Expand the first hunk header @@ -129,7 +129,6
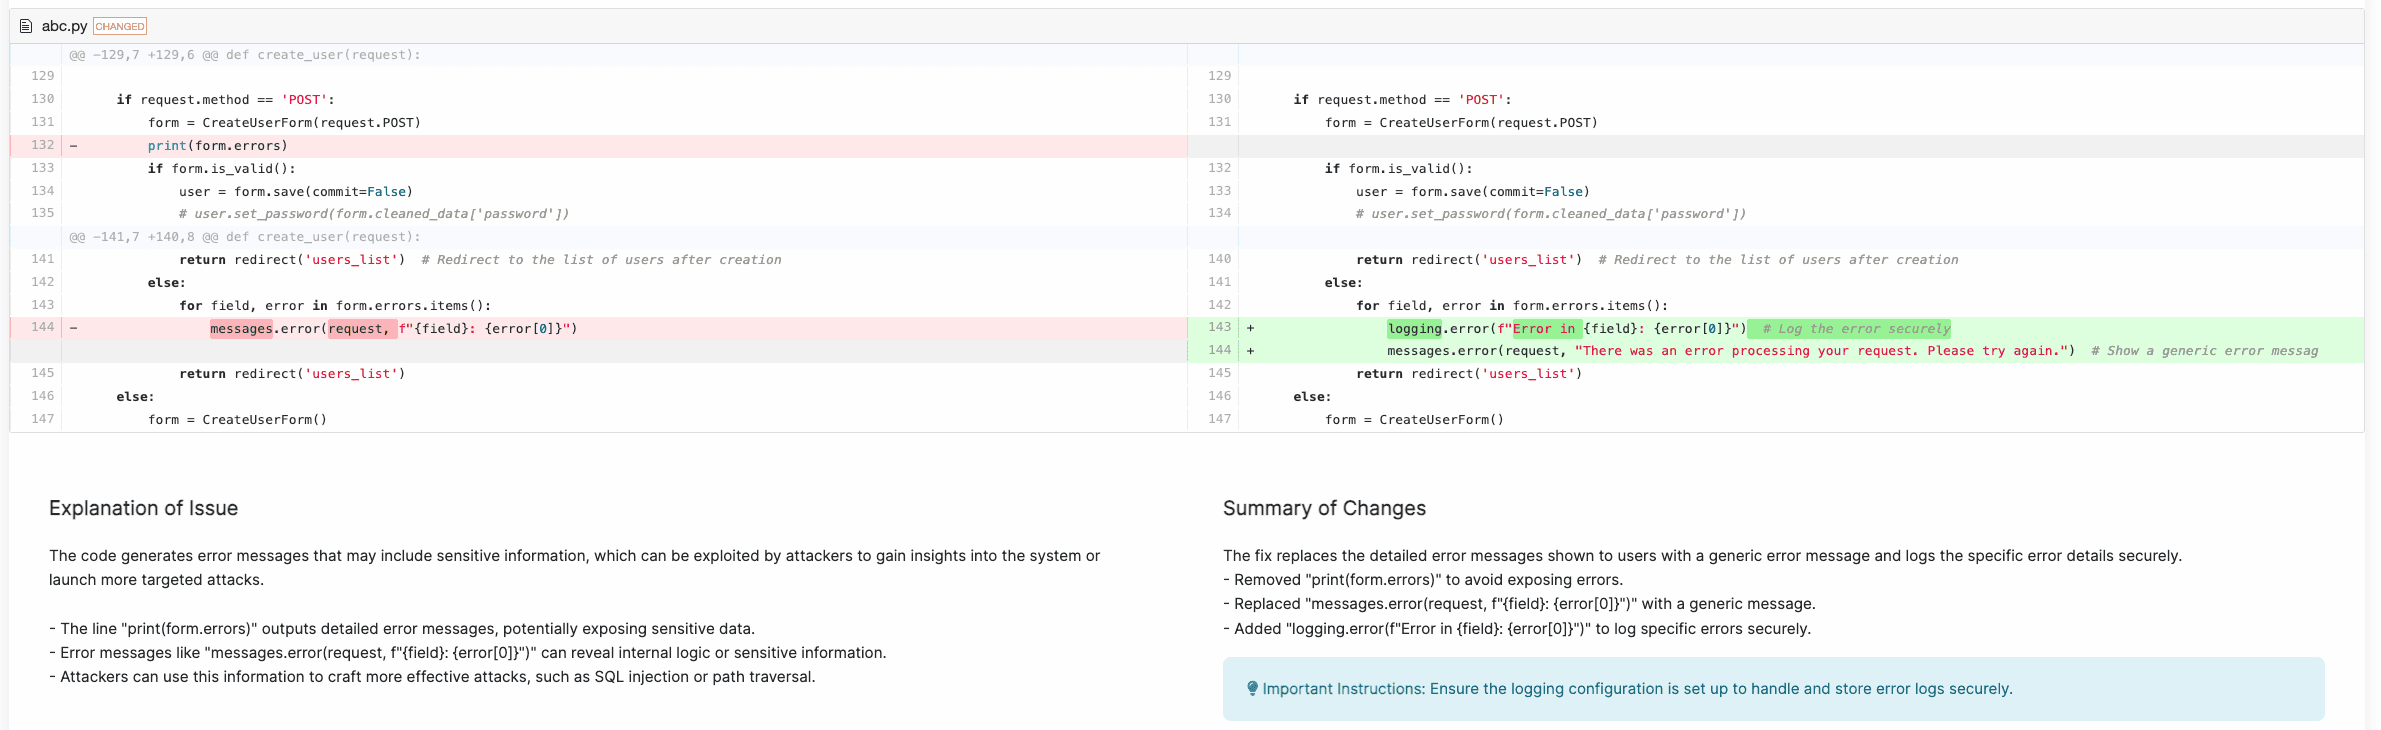The width and height of the screenshot is (2381, 730). click(x=244, y=55)
